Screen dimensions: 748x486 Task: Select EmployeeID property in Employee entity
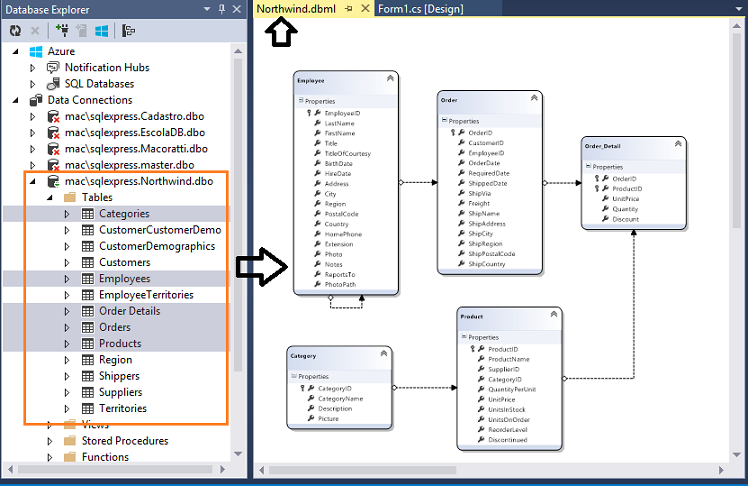point(343,113)
